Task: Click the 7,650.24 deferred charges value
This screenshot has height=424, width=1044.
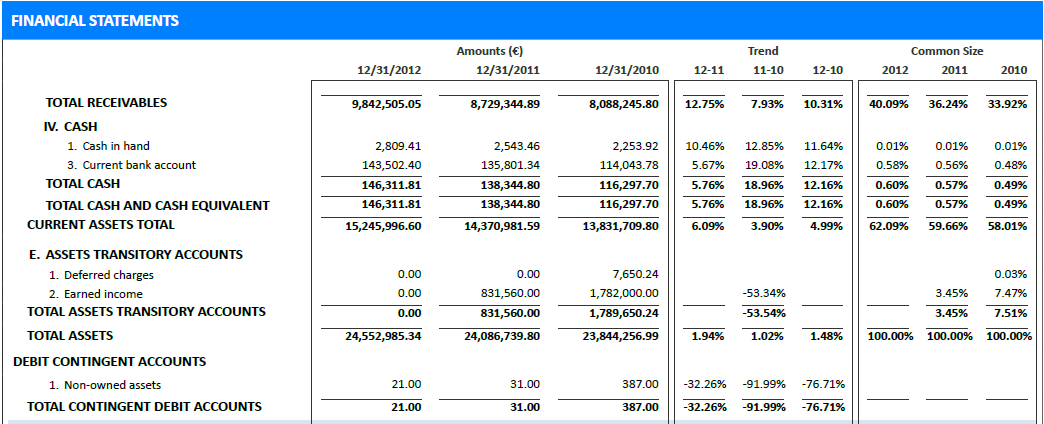Action: [x=632, y=274]
